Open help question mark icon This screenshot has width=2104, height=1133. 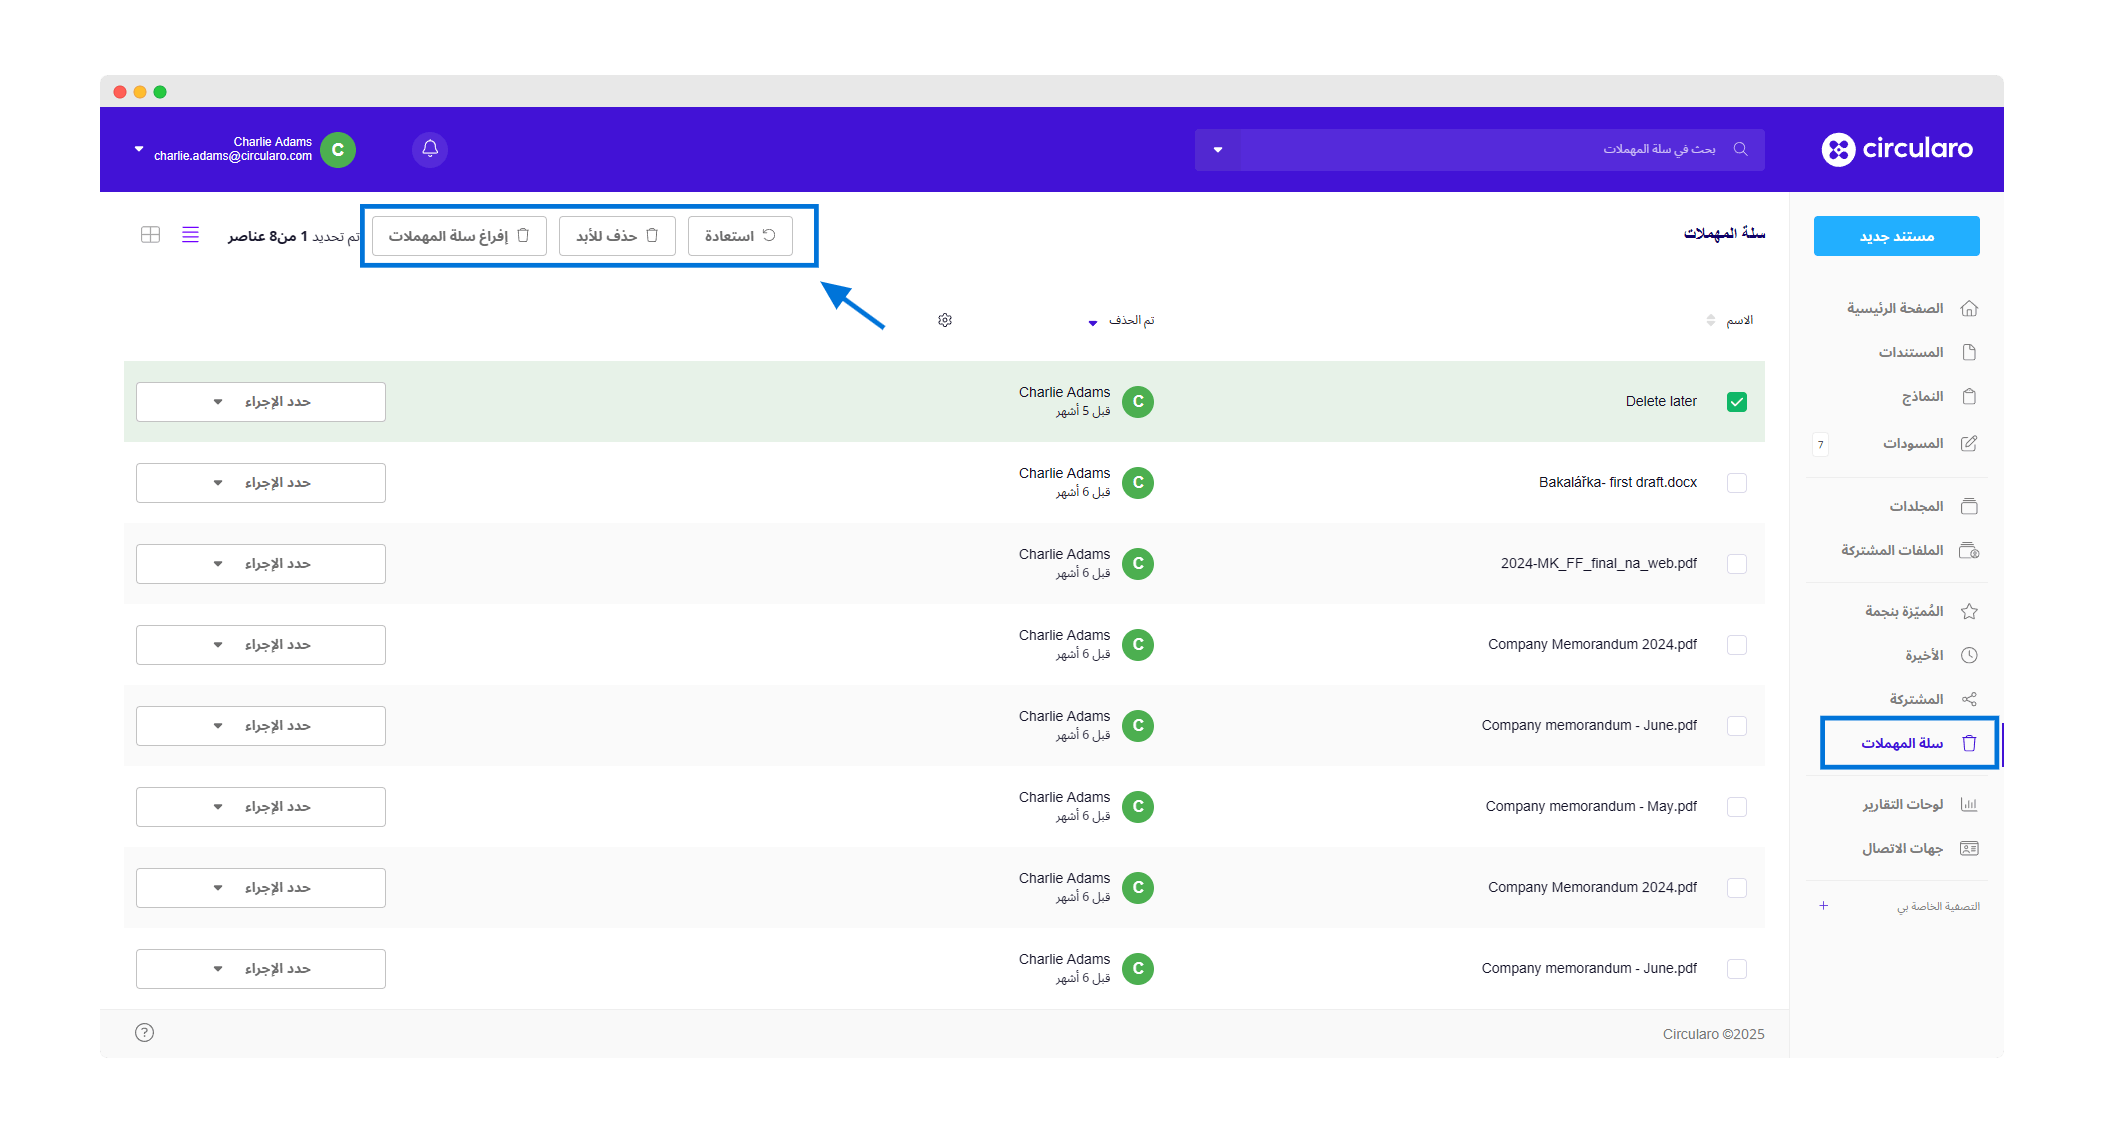(x=144, y=1033)
